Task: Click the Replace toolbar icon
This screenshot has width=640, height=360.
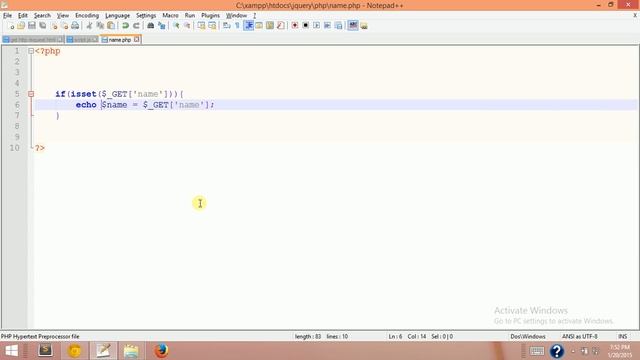Action: click(162, 26)
